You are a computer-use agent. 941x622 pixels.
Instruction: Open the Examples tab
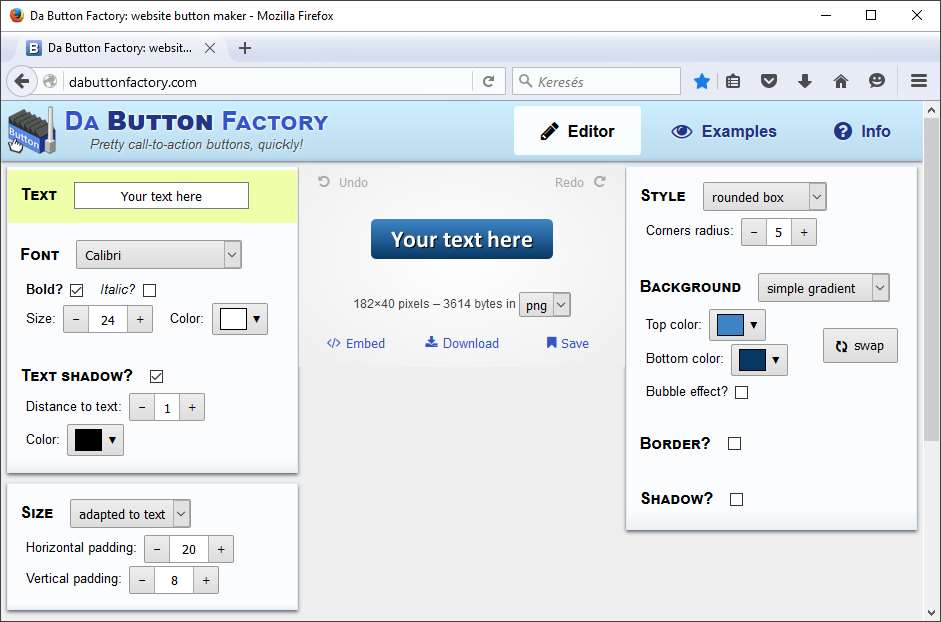724,131
